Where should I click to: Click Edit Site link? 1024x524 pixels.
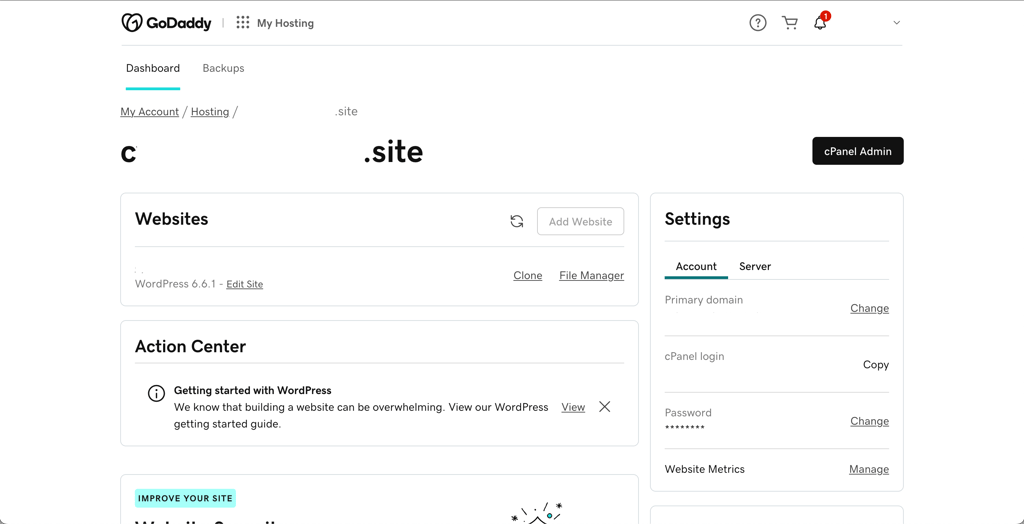coord(245,284)
